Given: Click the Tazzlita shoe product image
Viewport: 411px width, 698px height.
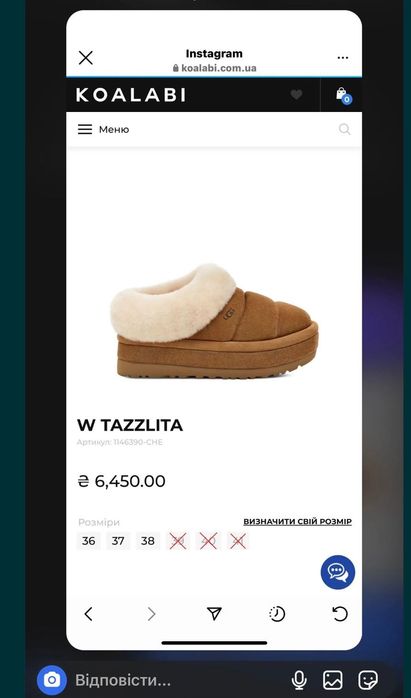Looking at the screenshot, I should click(214, 321).
